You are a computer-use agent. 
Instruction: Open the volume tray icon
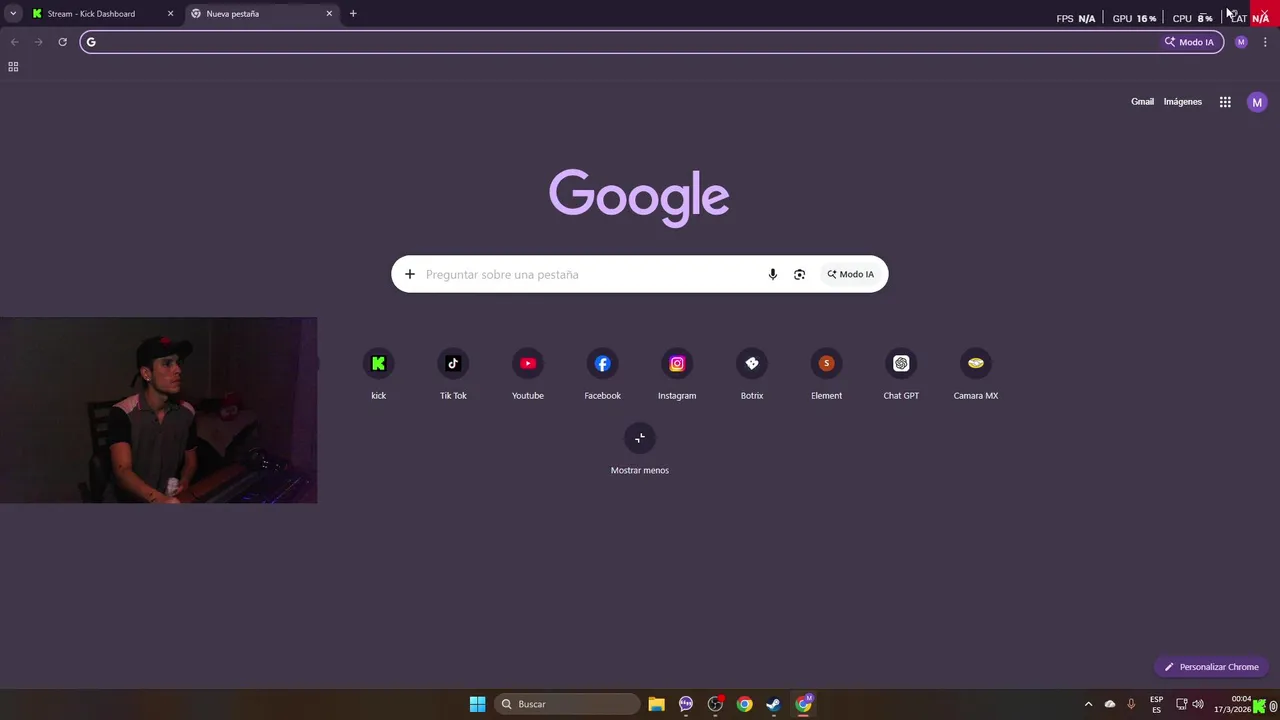[1198, 704]
